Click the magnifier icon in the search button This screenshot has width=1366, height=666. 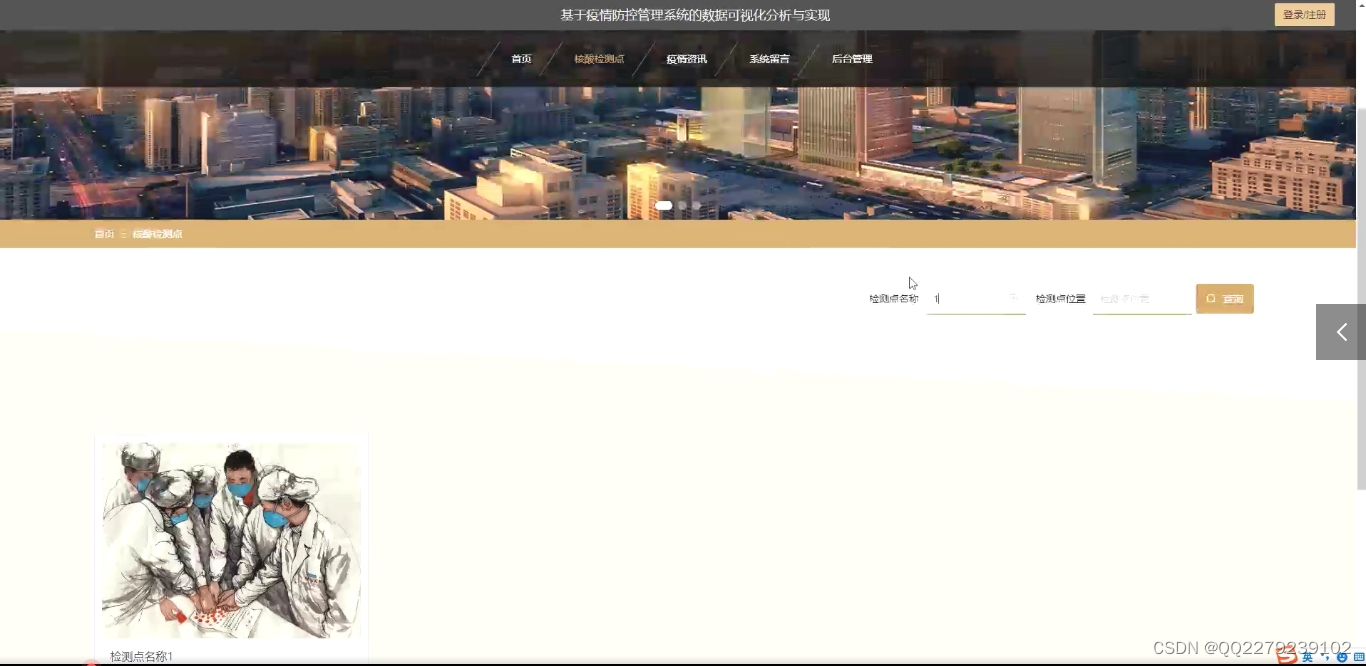(x=1210, y=298)
